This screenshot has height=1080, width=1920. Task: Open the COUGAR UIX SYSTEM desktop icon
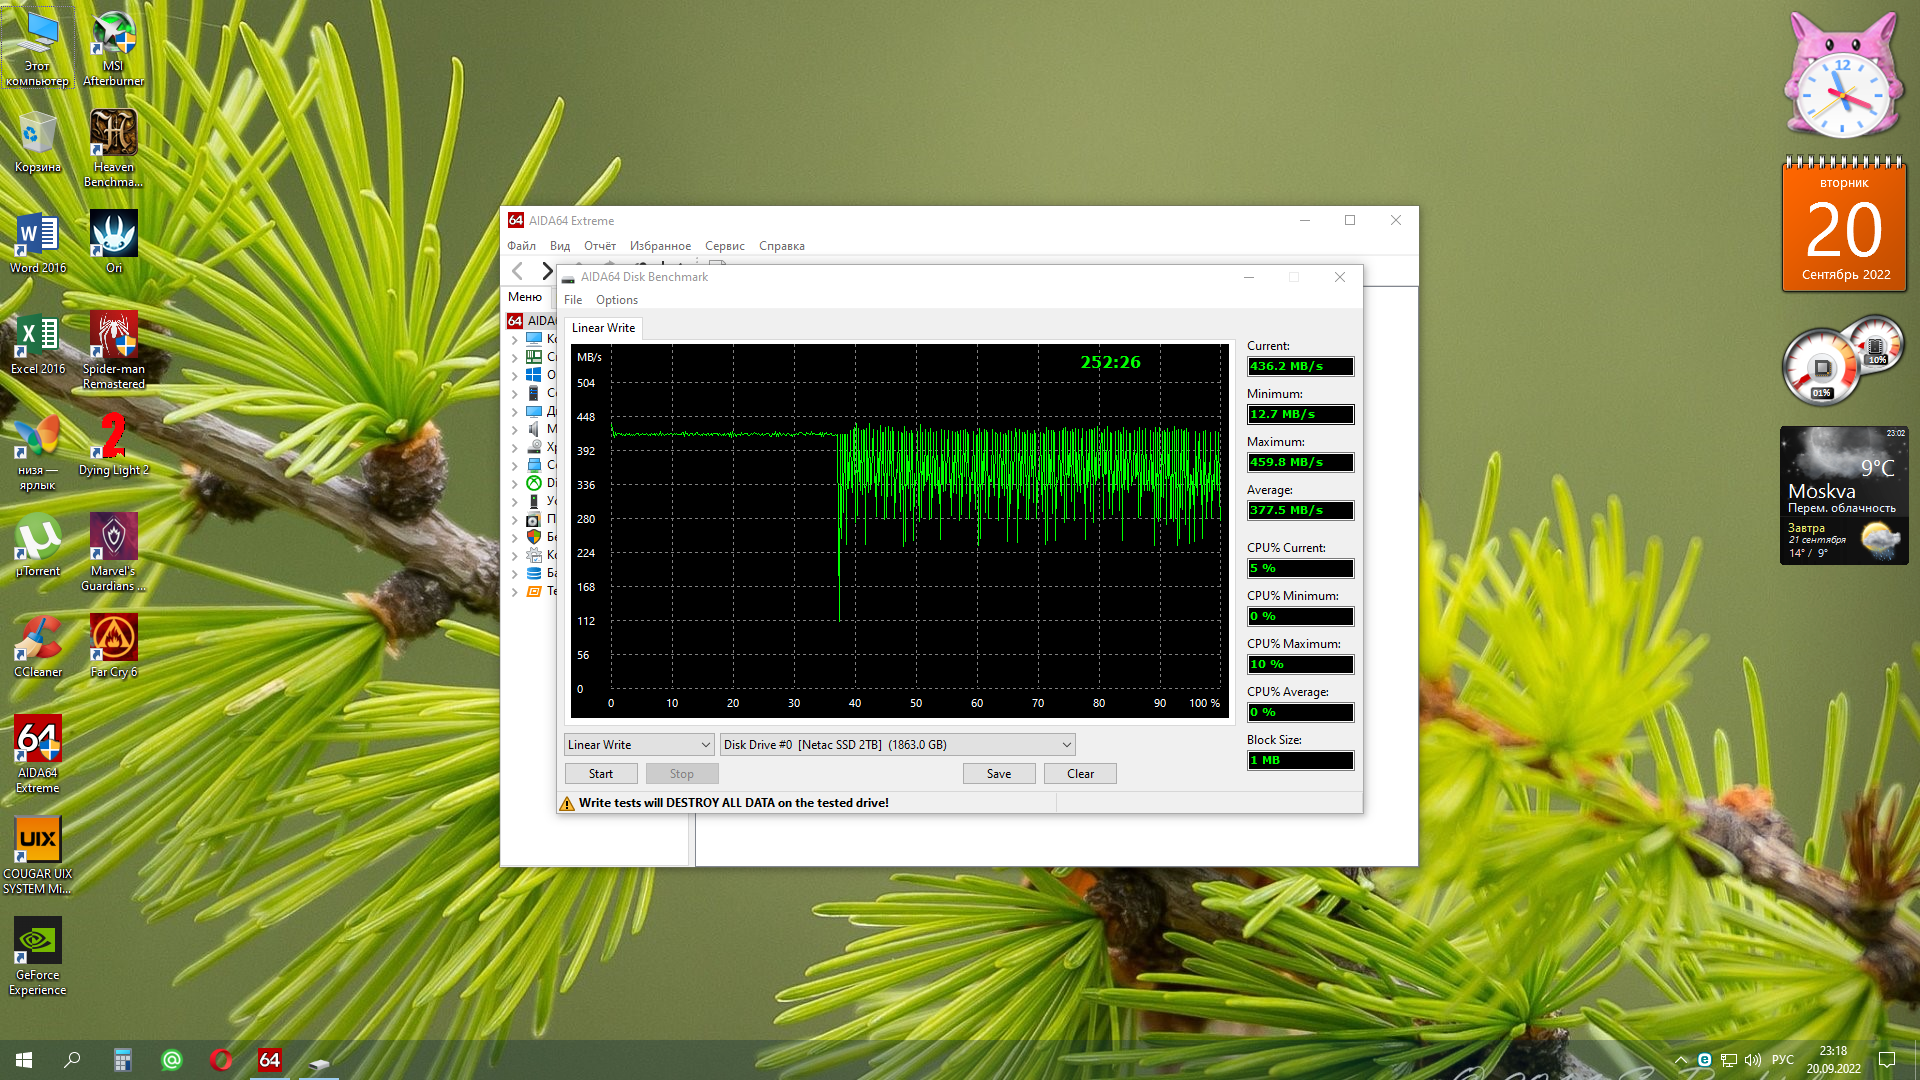[x=38, y=853]
